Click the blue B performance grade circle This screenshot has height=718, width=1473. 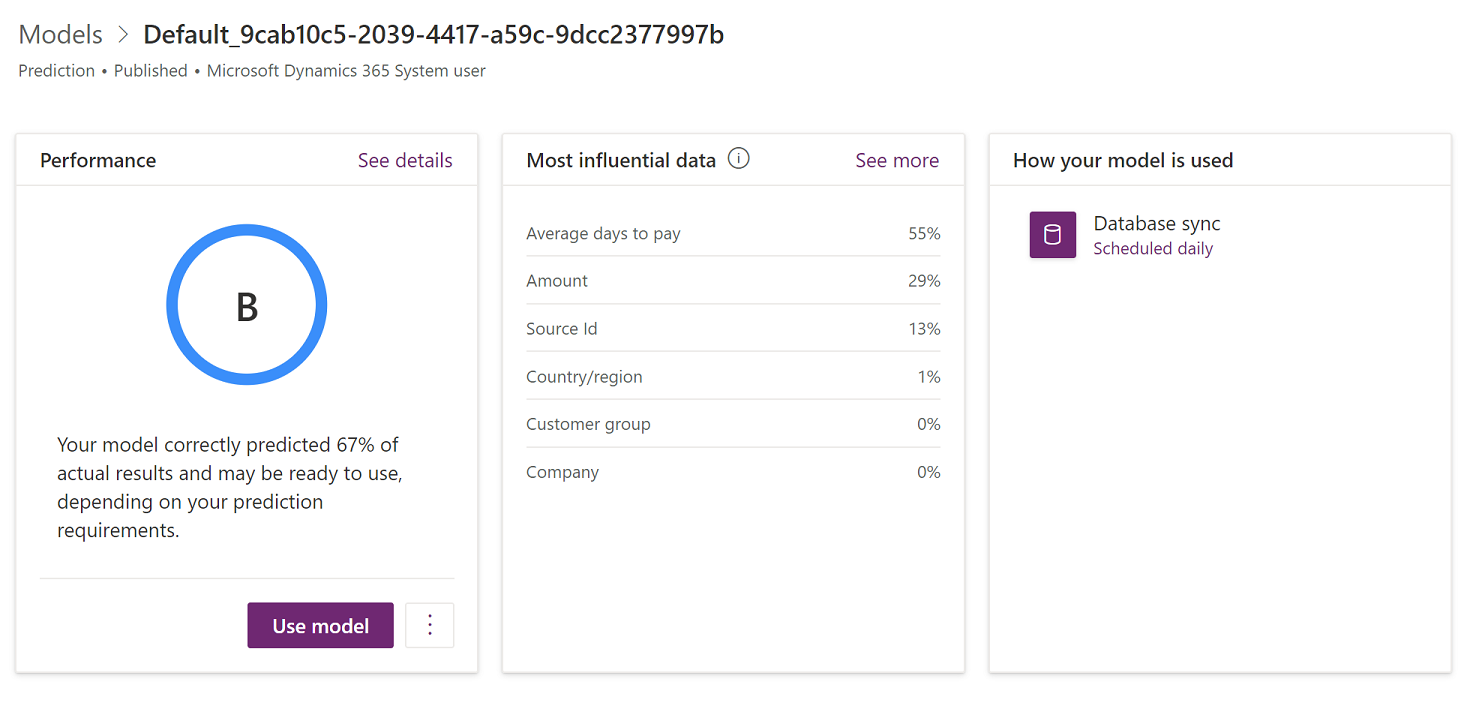(x=247, y=304)
